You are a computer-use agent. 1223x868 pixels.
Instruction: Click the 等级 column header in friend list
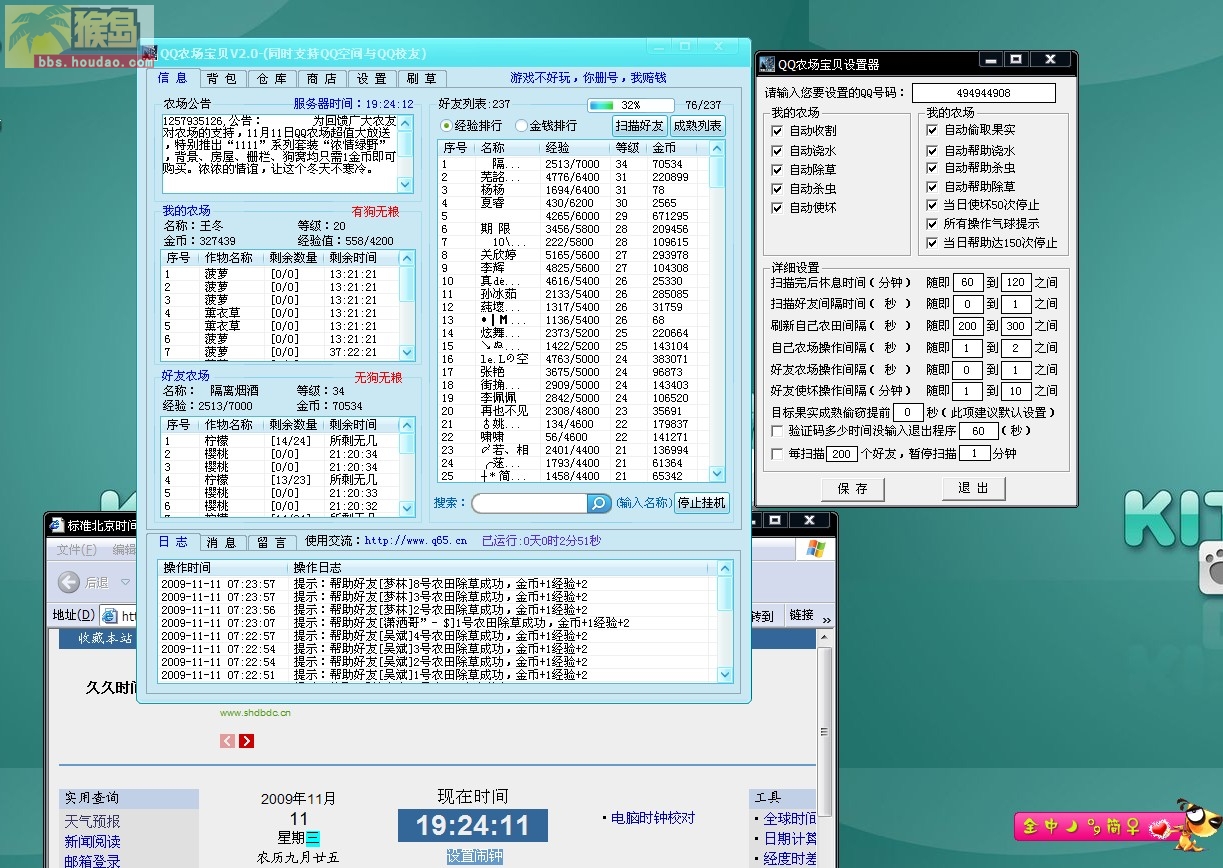(629, 148)
